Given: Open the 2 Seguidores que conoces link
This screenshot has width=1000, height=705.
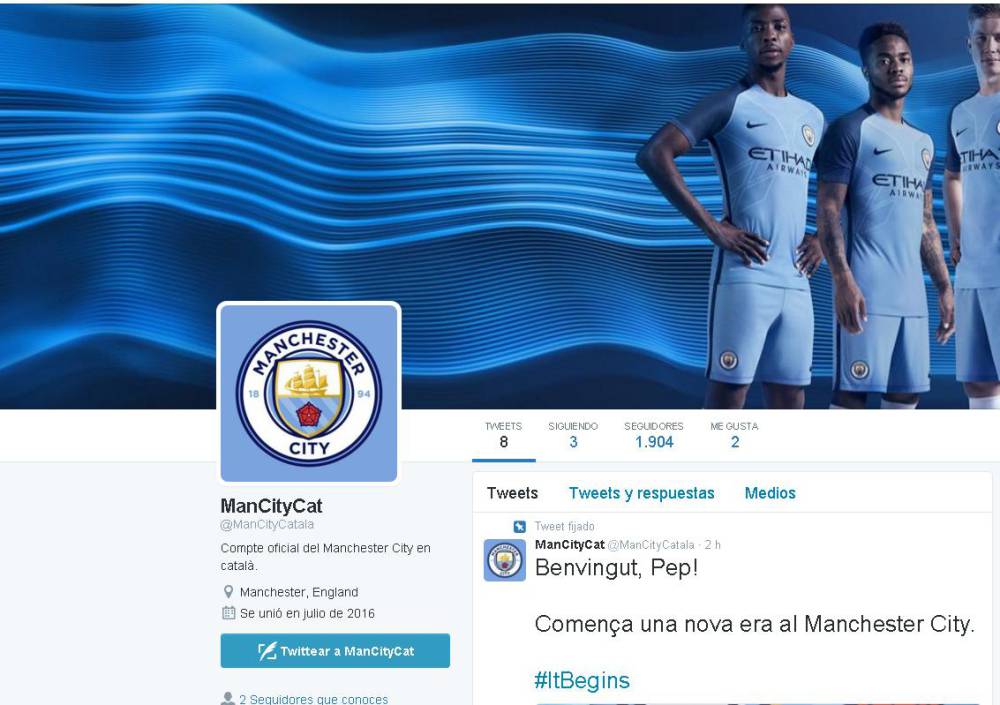Looking at the screenshot, I should [313, 699].
